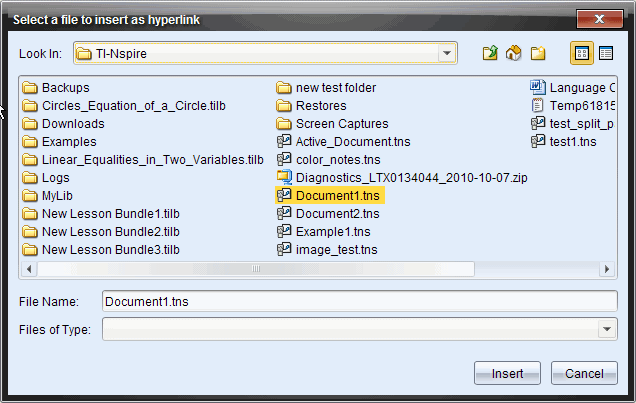This screenshot has width=636, height=403.
Task: Click the horizontal scrollbar right arrow
Action: (608, 269)
